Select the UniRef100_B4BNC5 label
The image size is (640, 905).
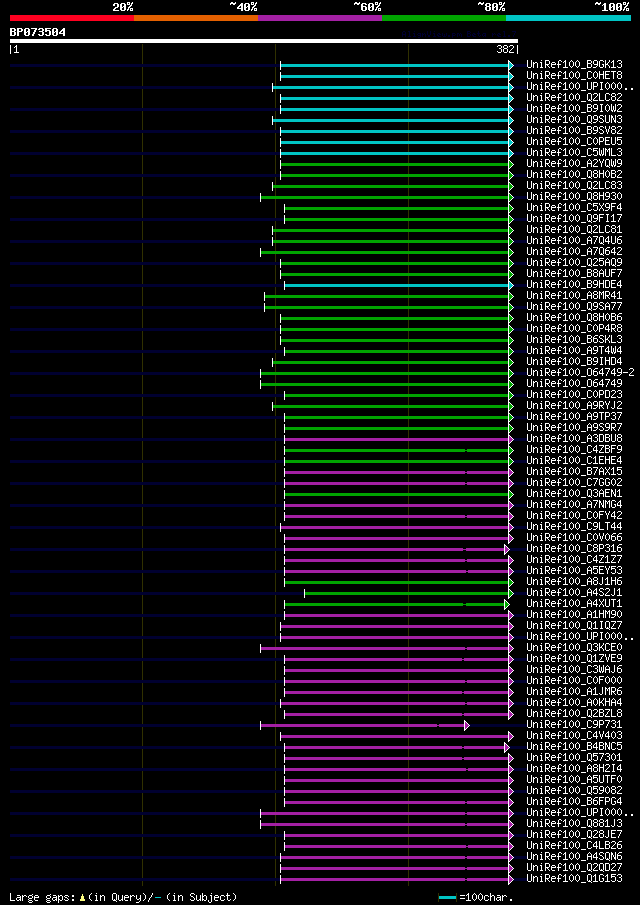coord(574,746)
